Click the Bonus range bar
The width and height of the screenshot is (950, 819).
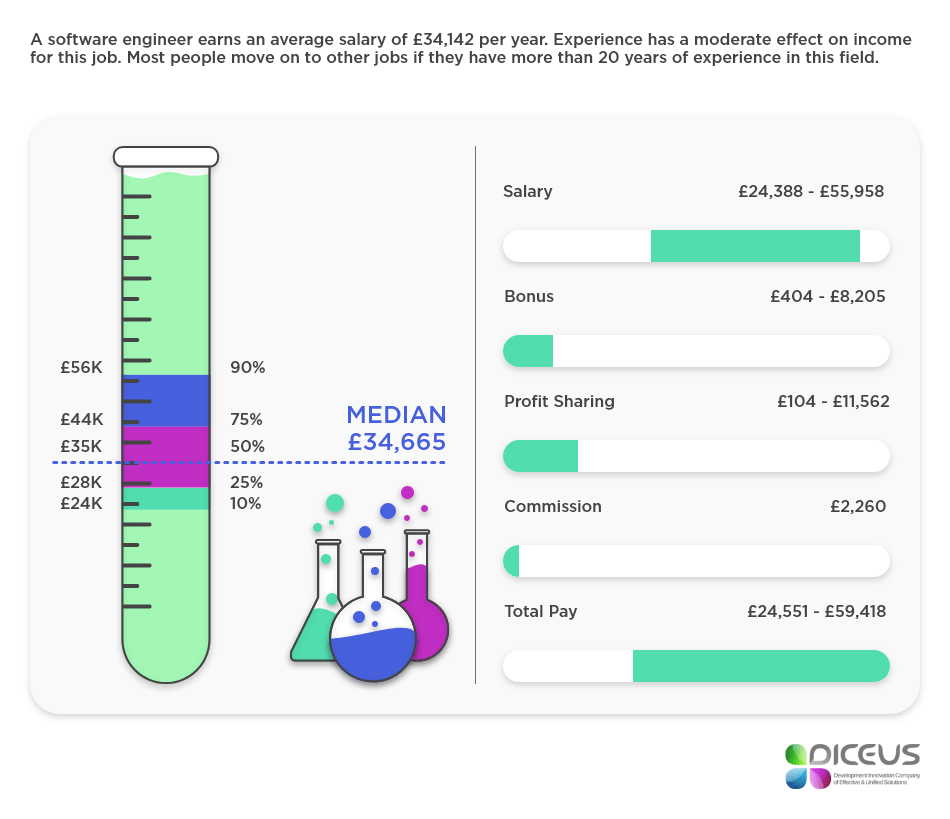click(x=696, y=351)
